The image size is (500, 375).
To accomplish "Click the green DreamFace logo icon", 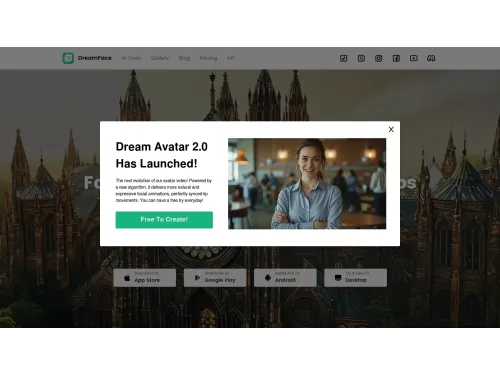I will click(x=68, y=58).
